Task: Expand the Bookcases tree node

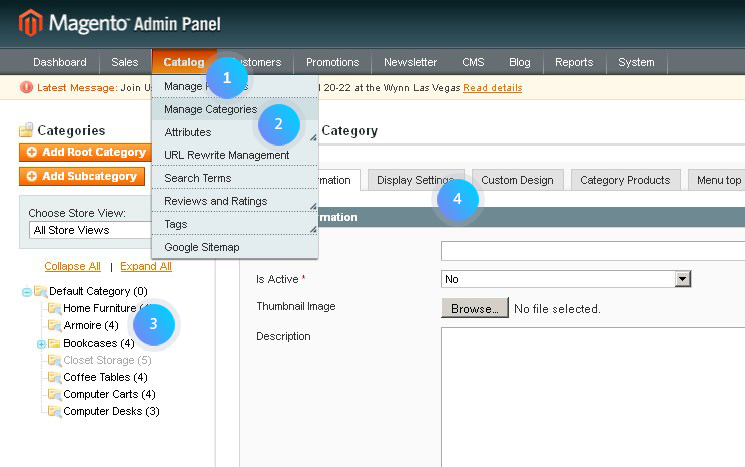Action: click(x=41, y=344)
